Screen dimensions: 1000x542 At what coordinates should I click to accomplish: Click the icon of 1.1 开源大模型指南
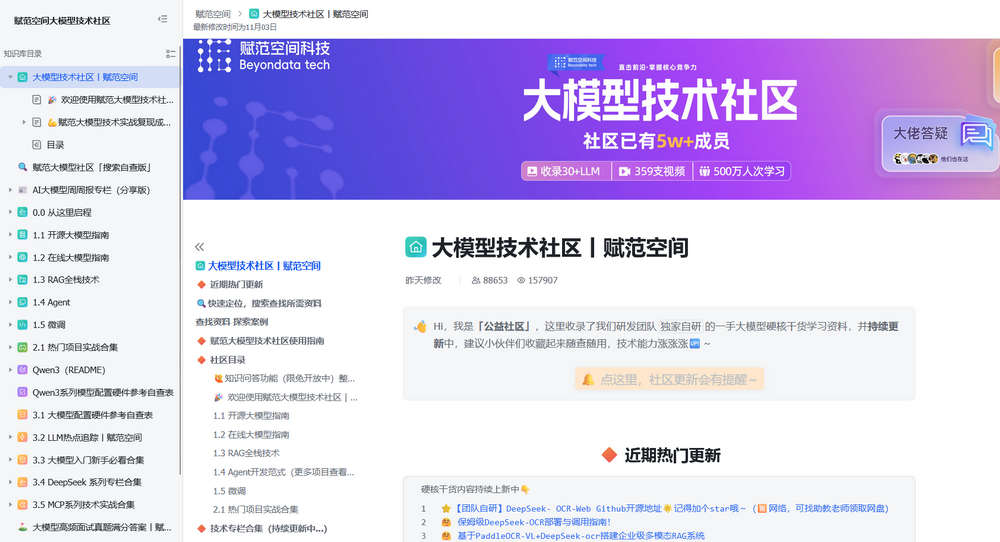click(22, 235)
